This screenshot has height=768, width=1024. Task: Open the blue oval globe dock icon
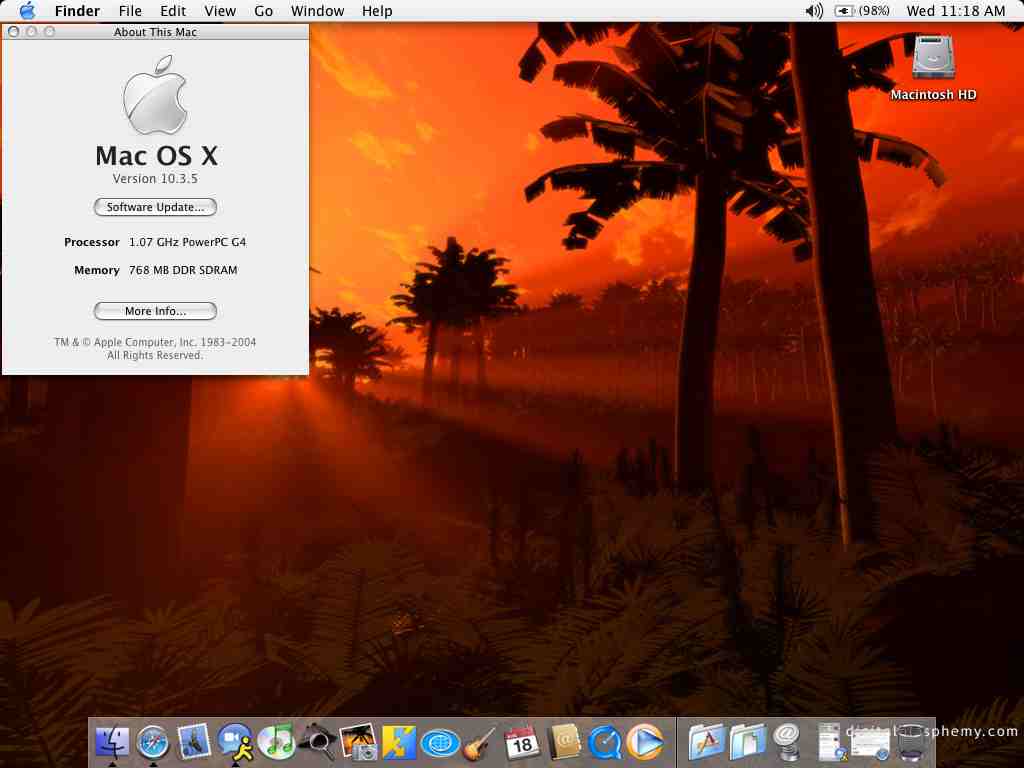coord(440,743)
